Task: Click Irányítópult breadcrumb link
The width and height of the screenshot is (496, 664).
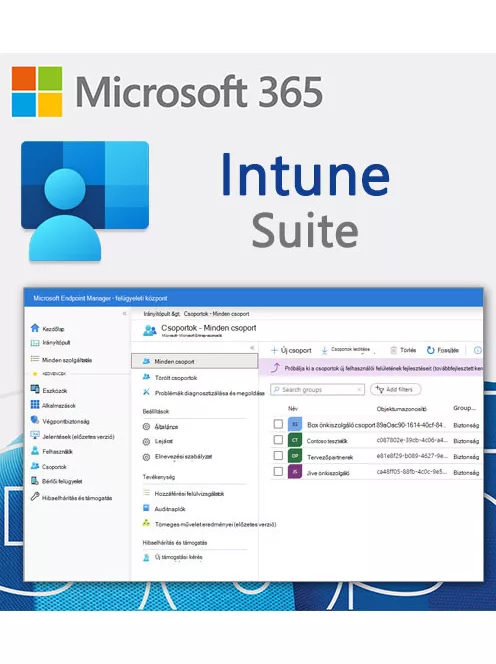Action: click(x=156, y=314)
